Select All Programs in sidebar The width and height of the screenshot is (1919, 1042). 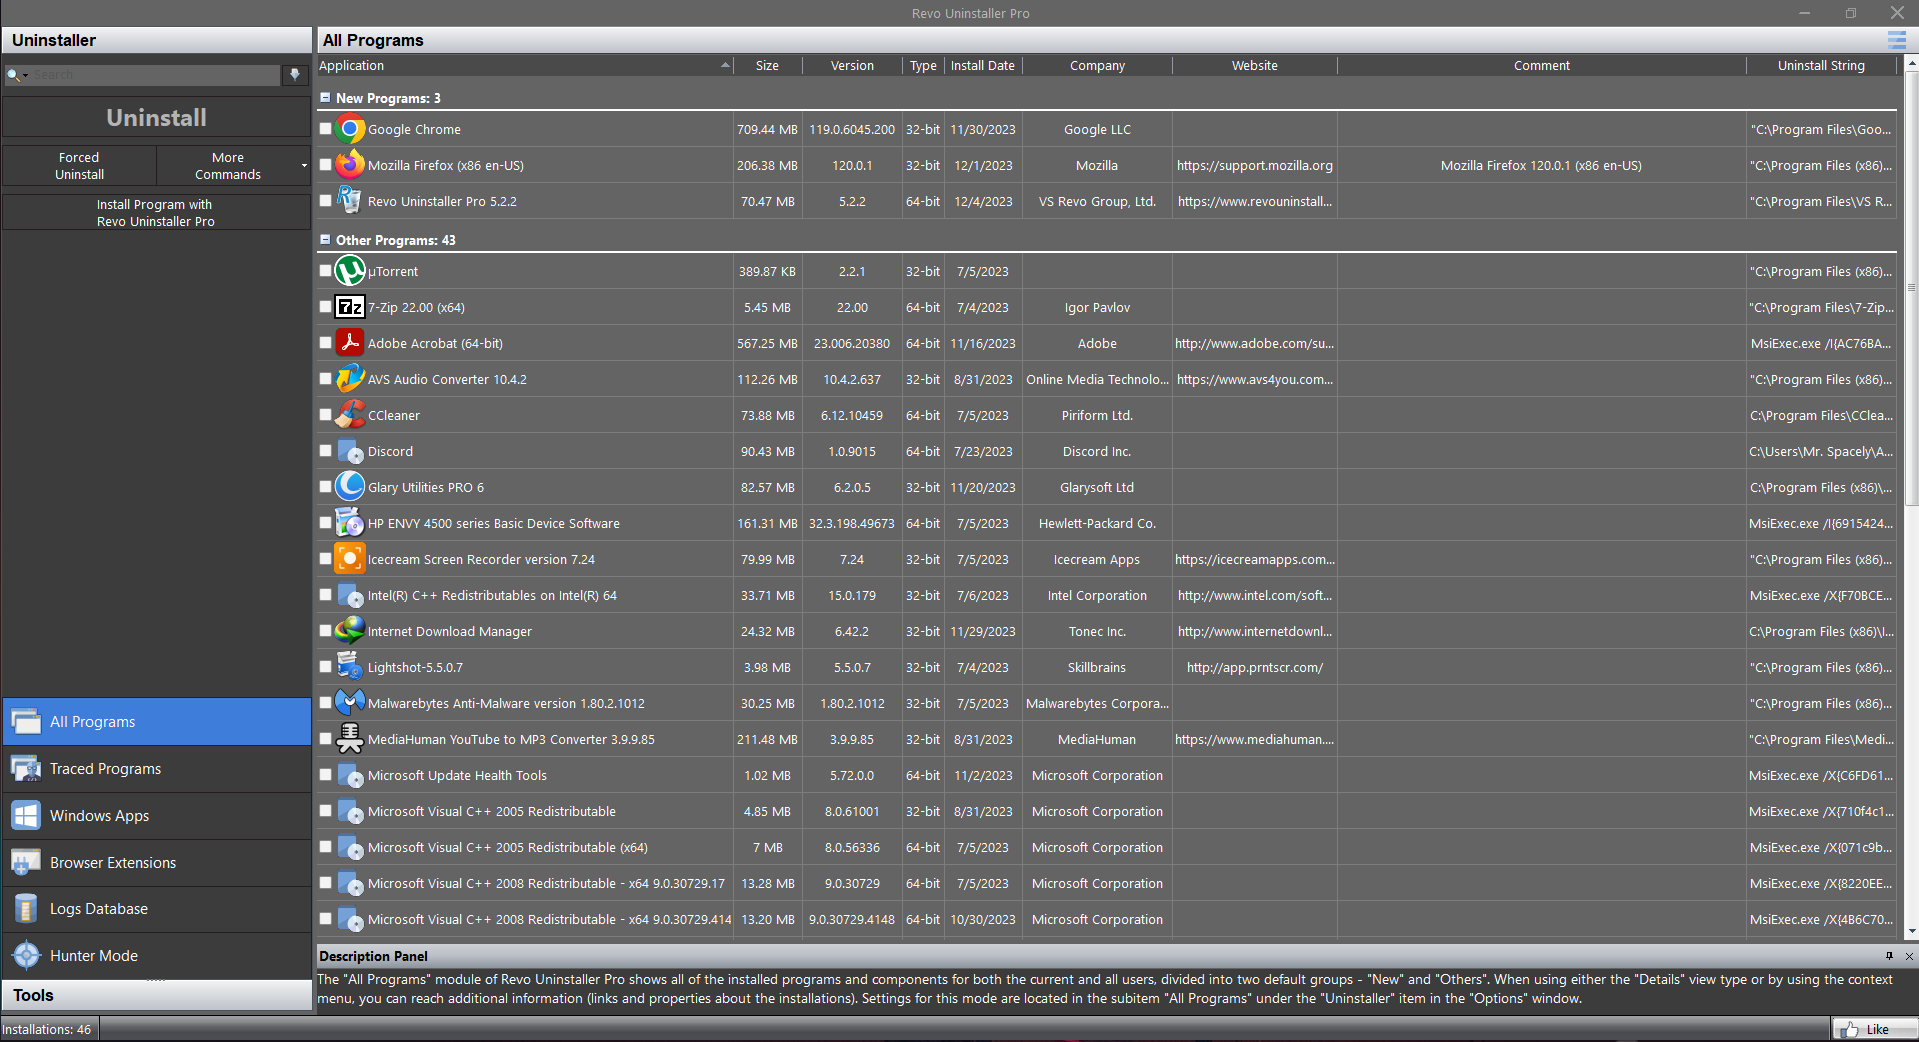point(157,721)
